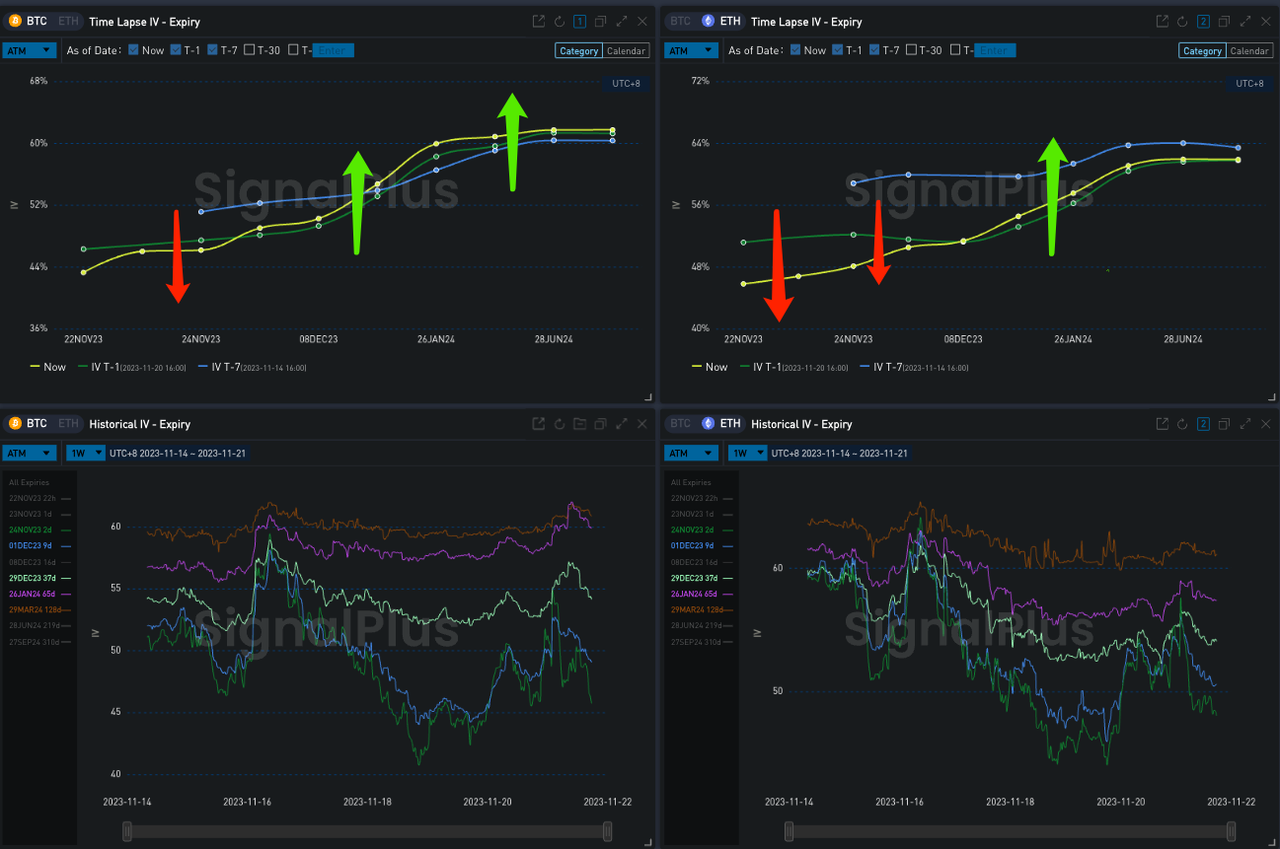The width and height of the screenshot is (1280, 849).
Task: Pop out the ETH Historical IV panel
Action: 1162,424
